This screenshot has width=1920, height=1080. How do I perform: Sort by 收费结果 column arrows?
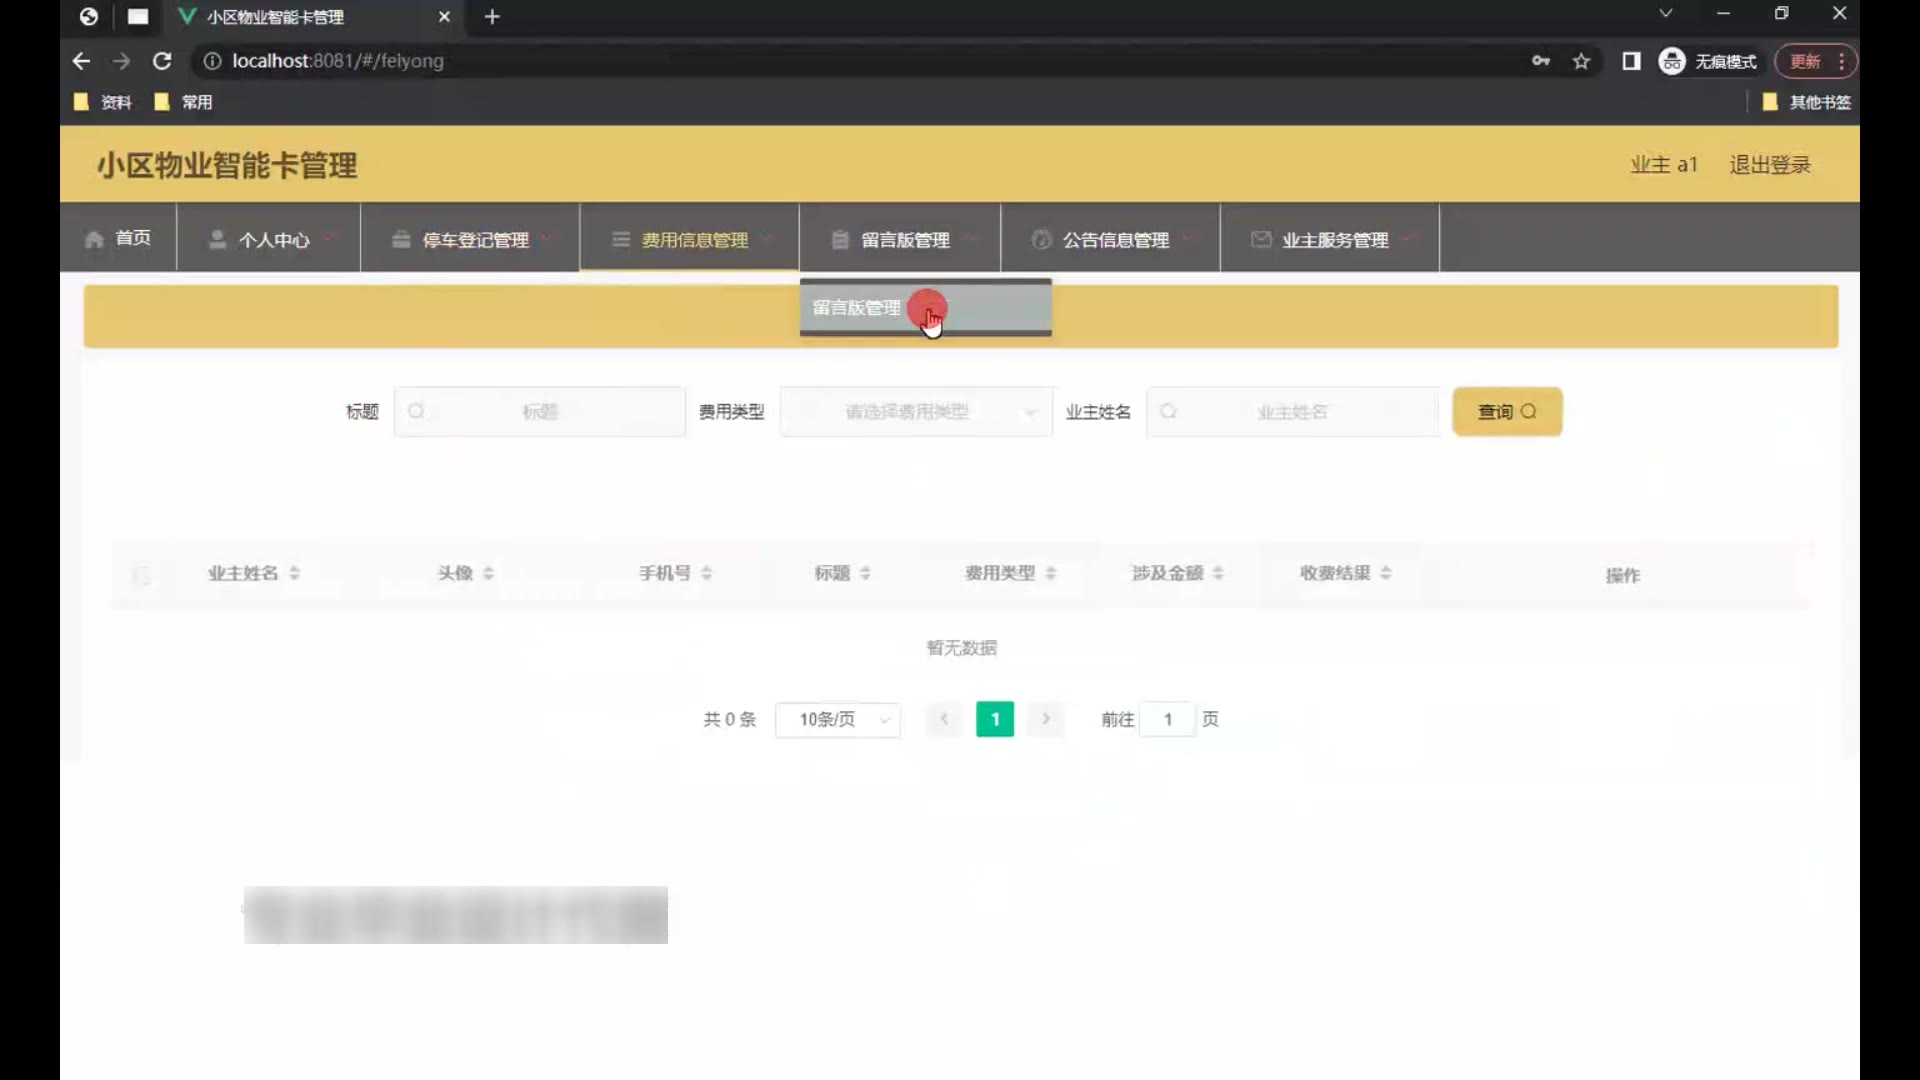pyautogui.click(x=1386, y=573)
